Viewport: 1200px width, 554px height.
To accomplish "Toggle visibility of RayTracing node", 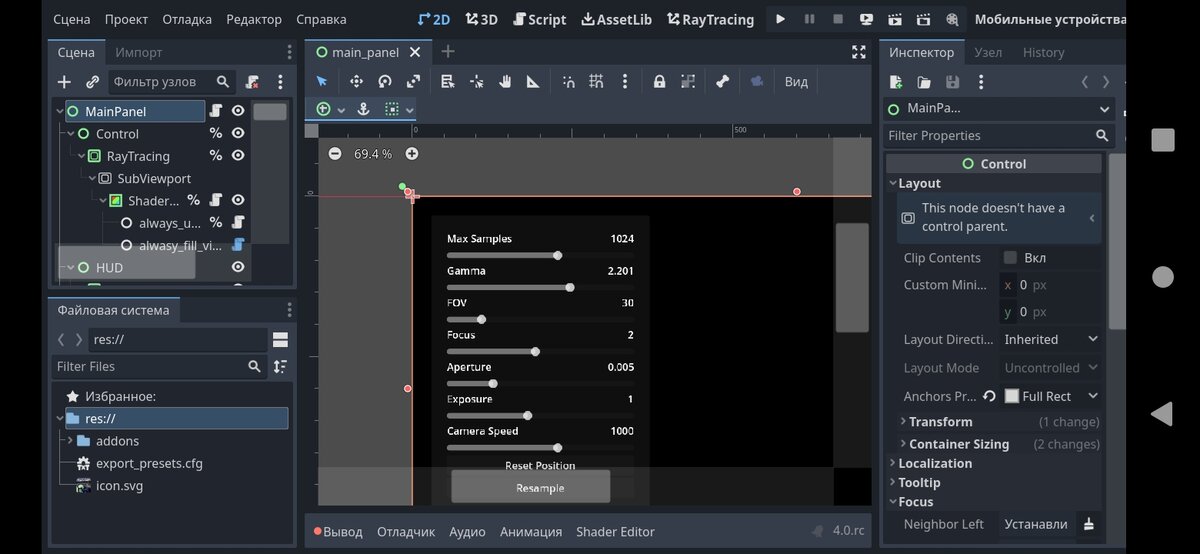I will coord(238,156).
